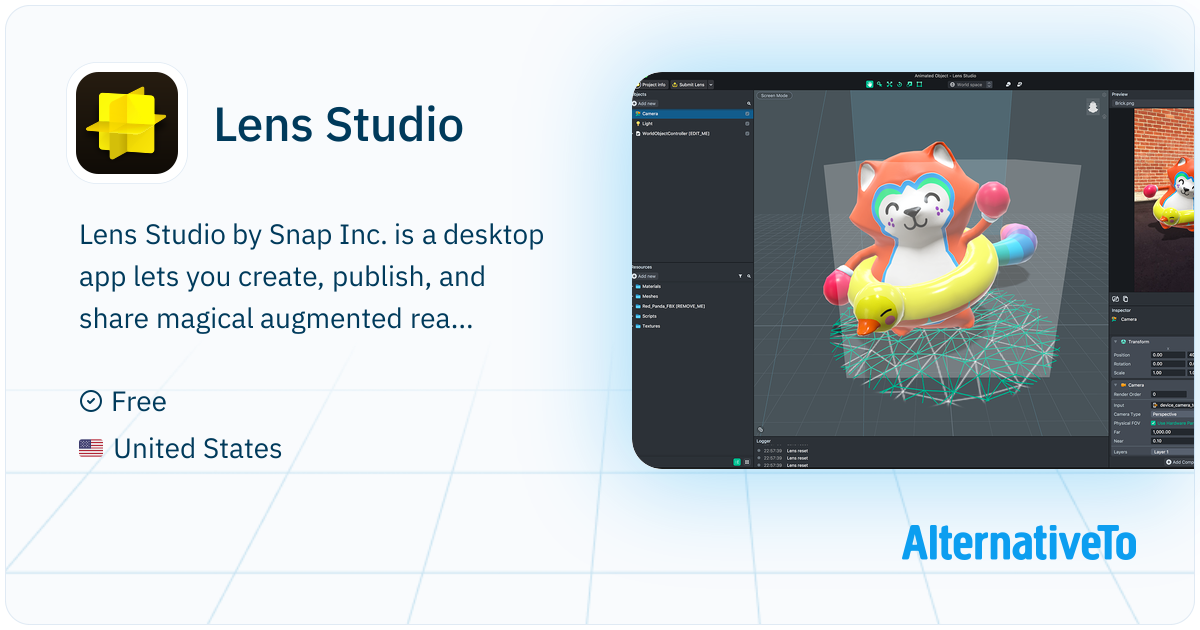
Task: Select the second viewport tool beside hand
Action: coord(879,85)
